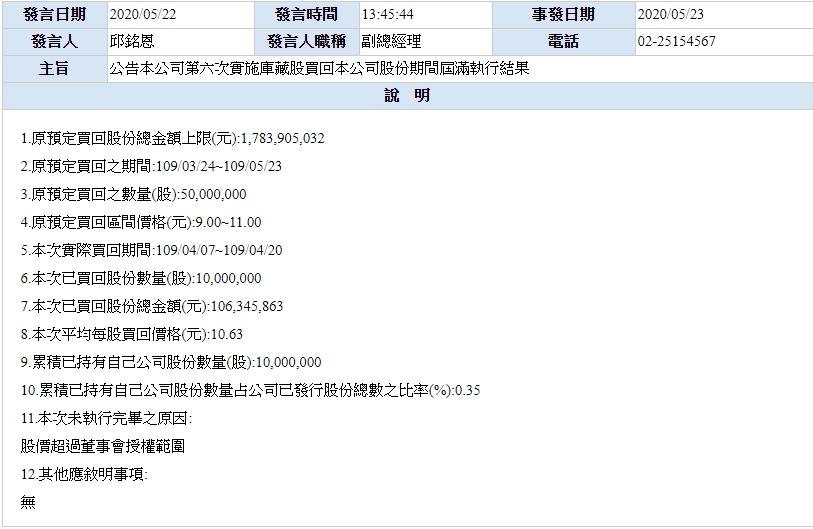Select item 7 total amount 106,345,863
Image resolution: width=813 pixels, height=529 pixels.
tap(247, 307)
